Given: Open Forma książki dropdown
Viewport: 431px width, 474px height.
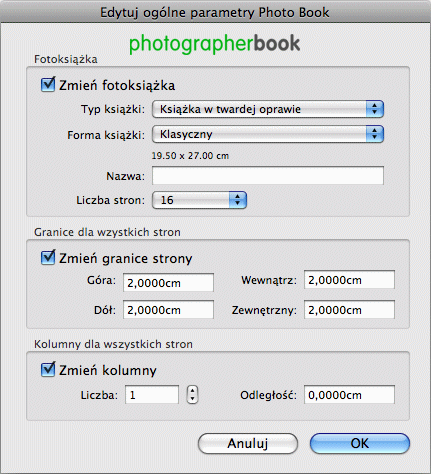Looking at the screenshot, I should point(268,134).
